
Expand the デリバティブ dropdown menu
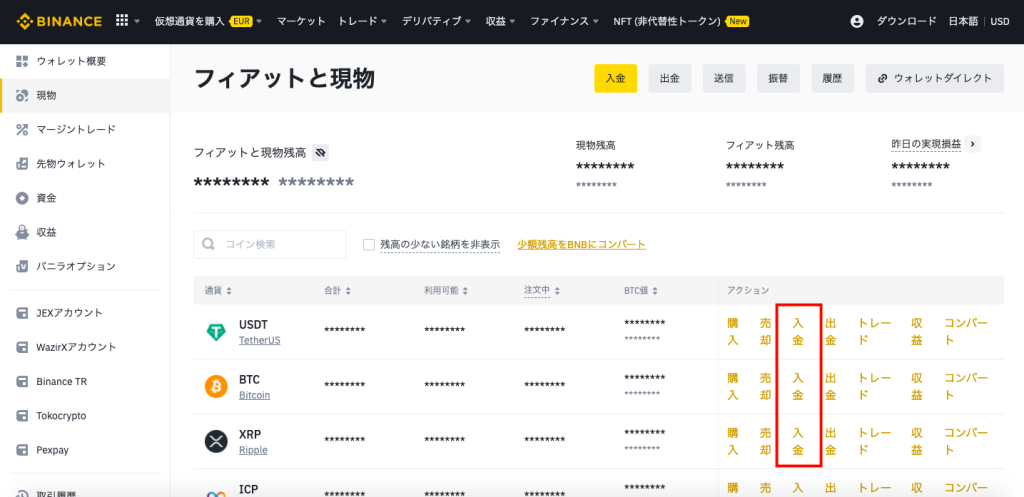pyautogui.click(x=436, y=21)
